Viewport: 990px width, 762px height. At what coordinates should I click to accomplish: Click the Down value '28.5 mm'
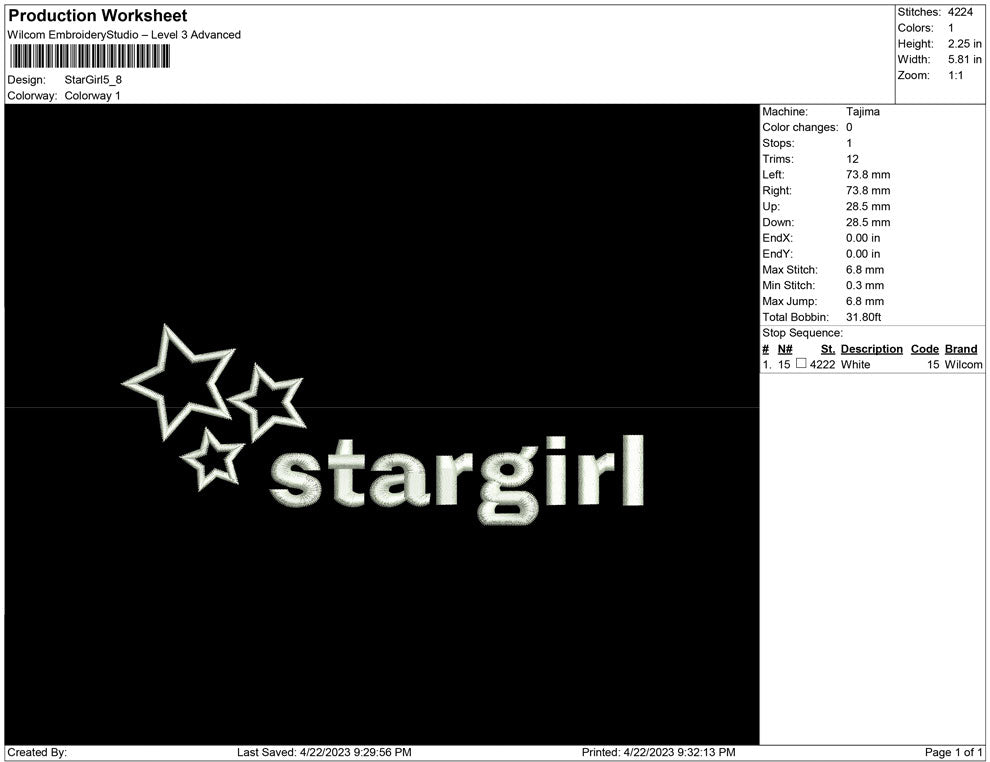click(x=868, y=222)
